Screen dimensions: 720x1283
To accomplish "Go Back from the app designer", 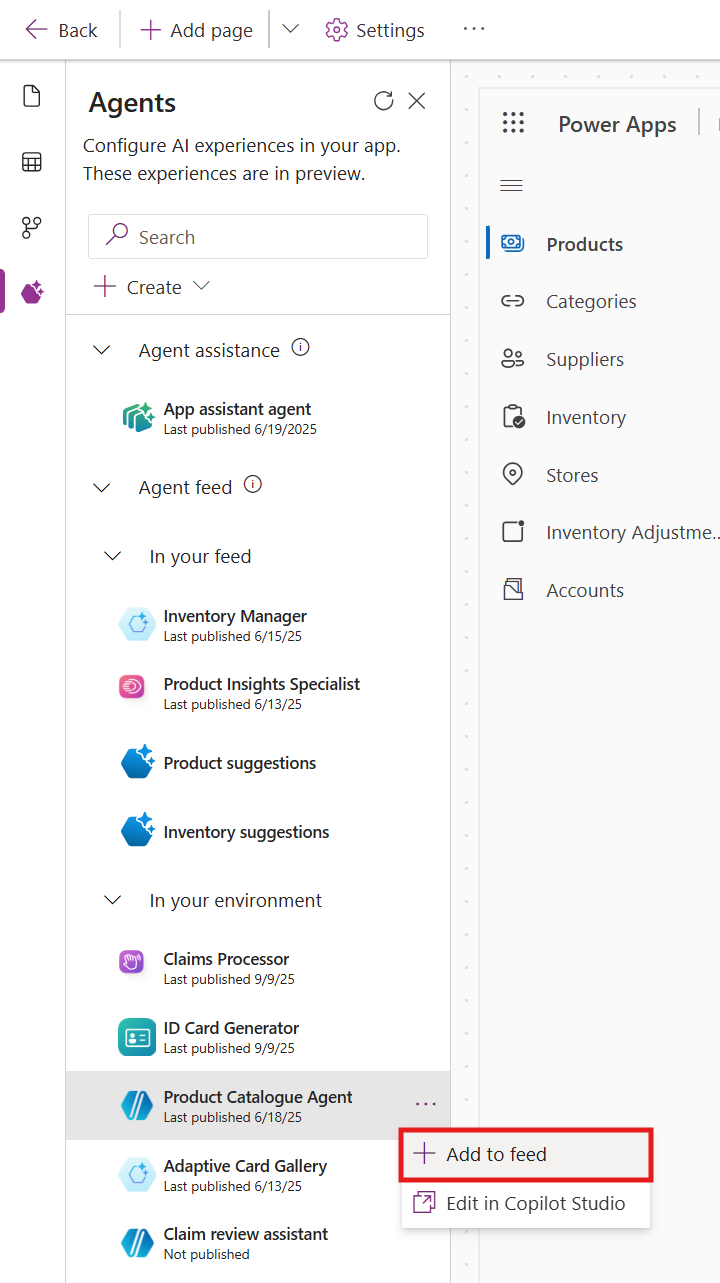I will click(x=61, y=30).
